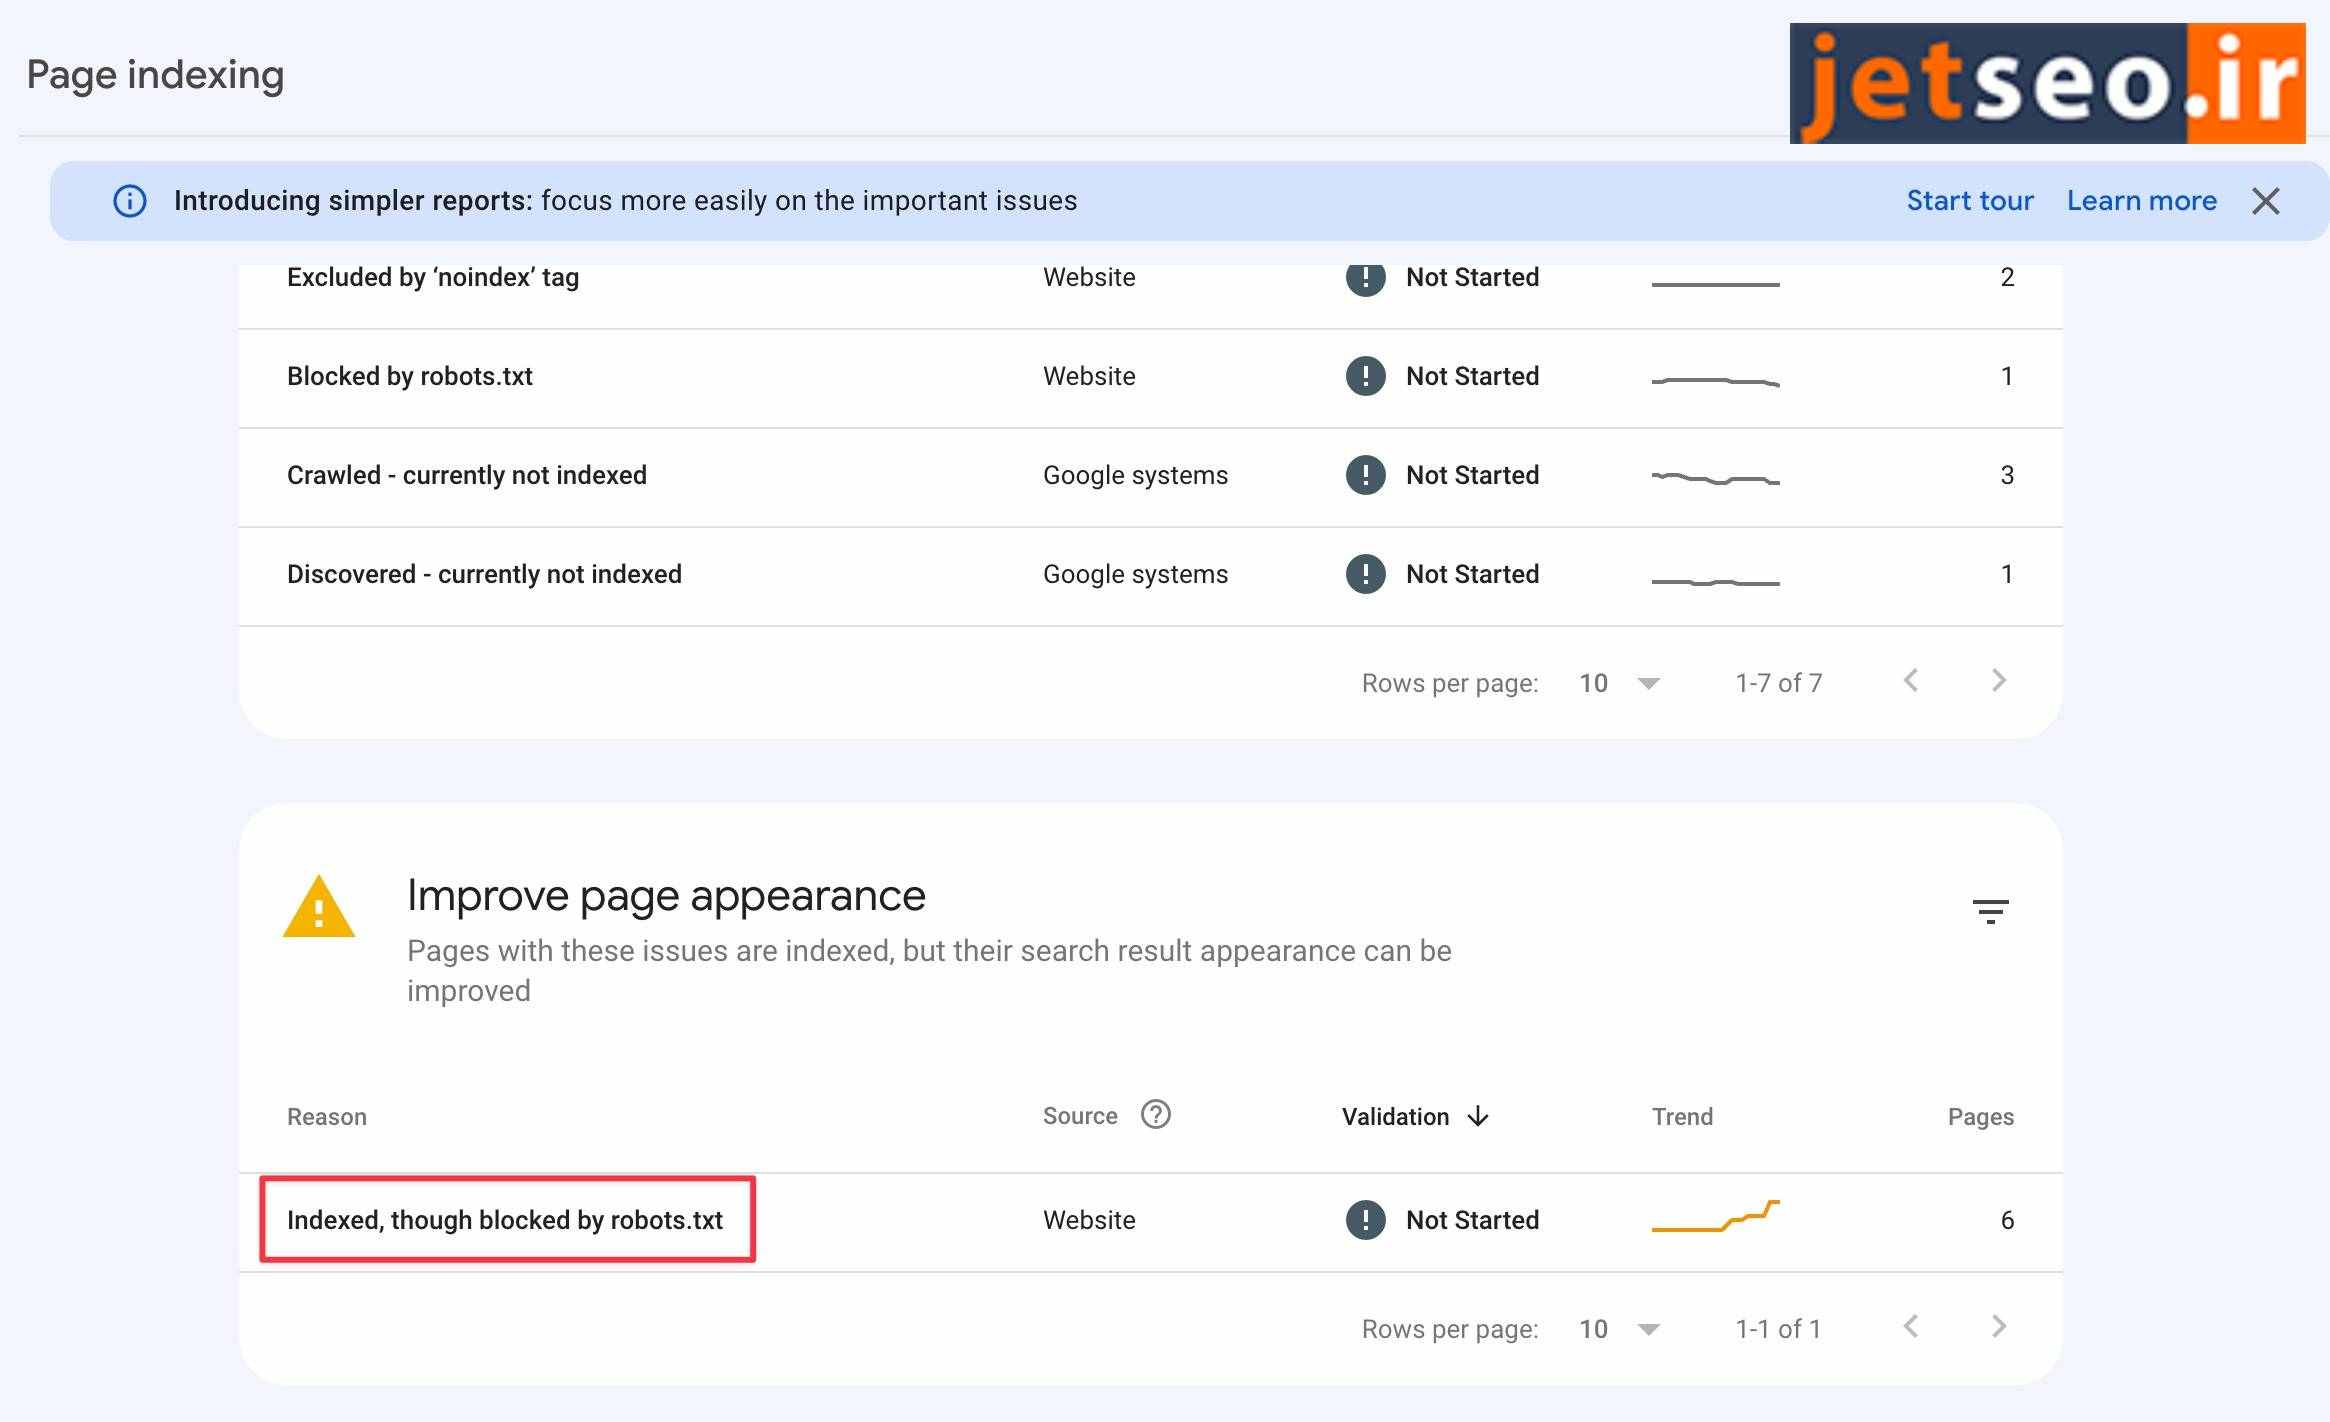Viewport: 2330px width, 1422px height.
Task: Open the Learn more link
Action: 2141,201
